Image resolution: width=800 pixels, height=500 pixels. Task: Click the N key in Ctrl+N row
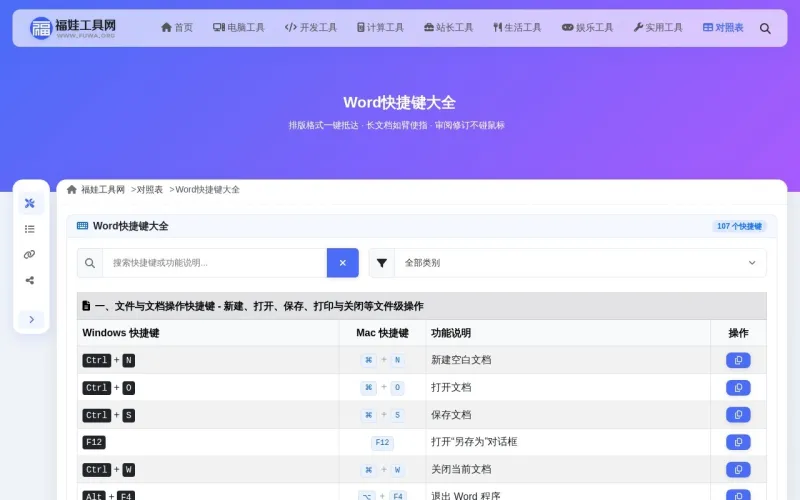[x=129, y=360]
